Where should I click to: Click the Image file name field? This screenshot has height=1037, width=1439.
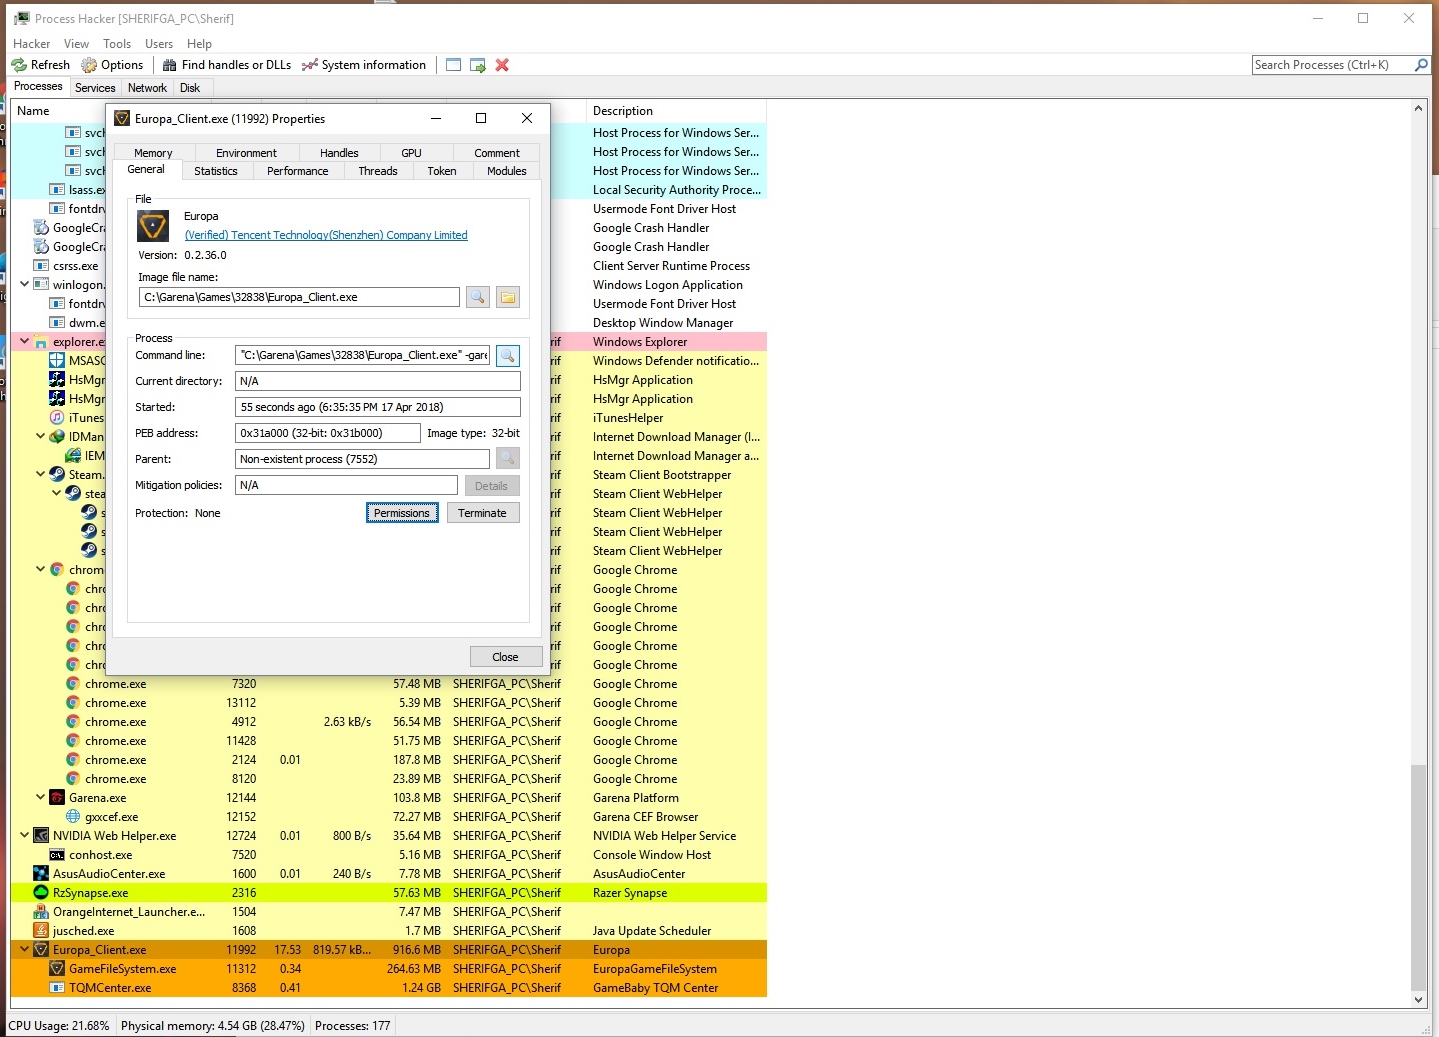coord(300,297)
